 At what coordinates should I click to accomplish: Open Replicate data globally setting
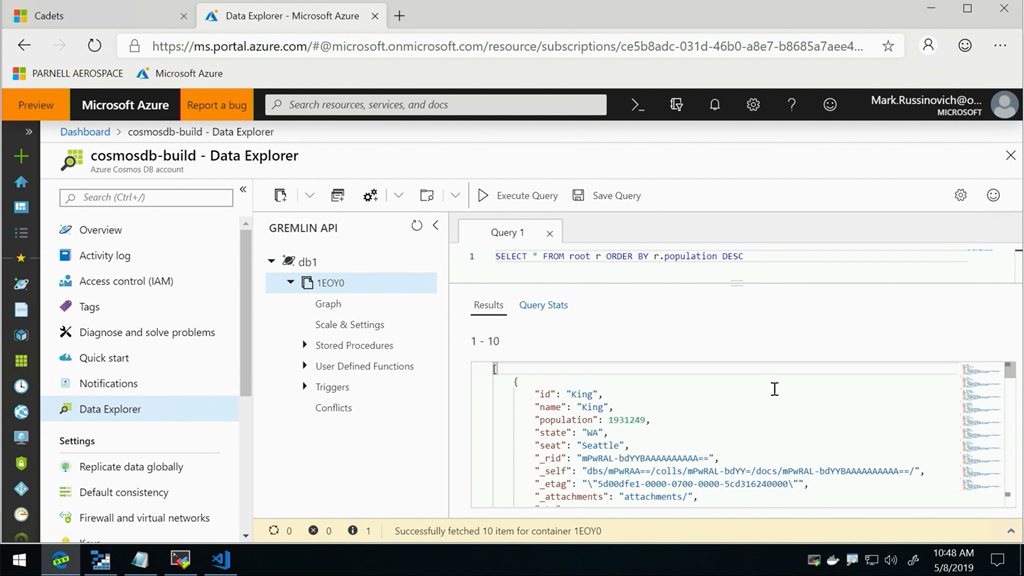point(131,467)
